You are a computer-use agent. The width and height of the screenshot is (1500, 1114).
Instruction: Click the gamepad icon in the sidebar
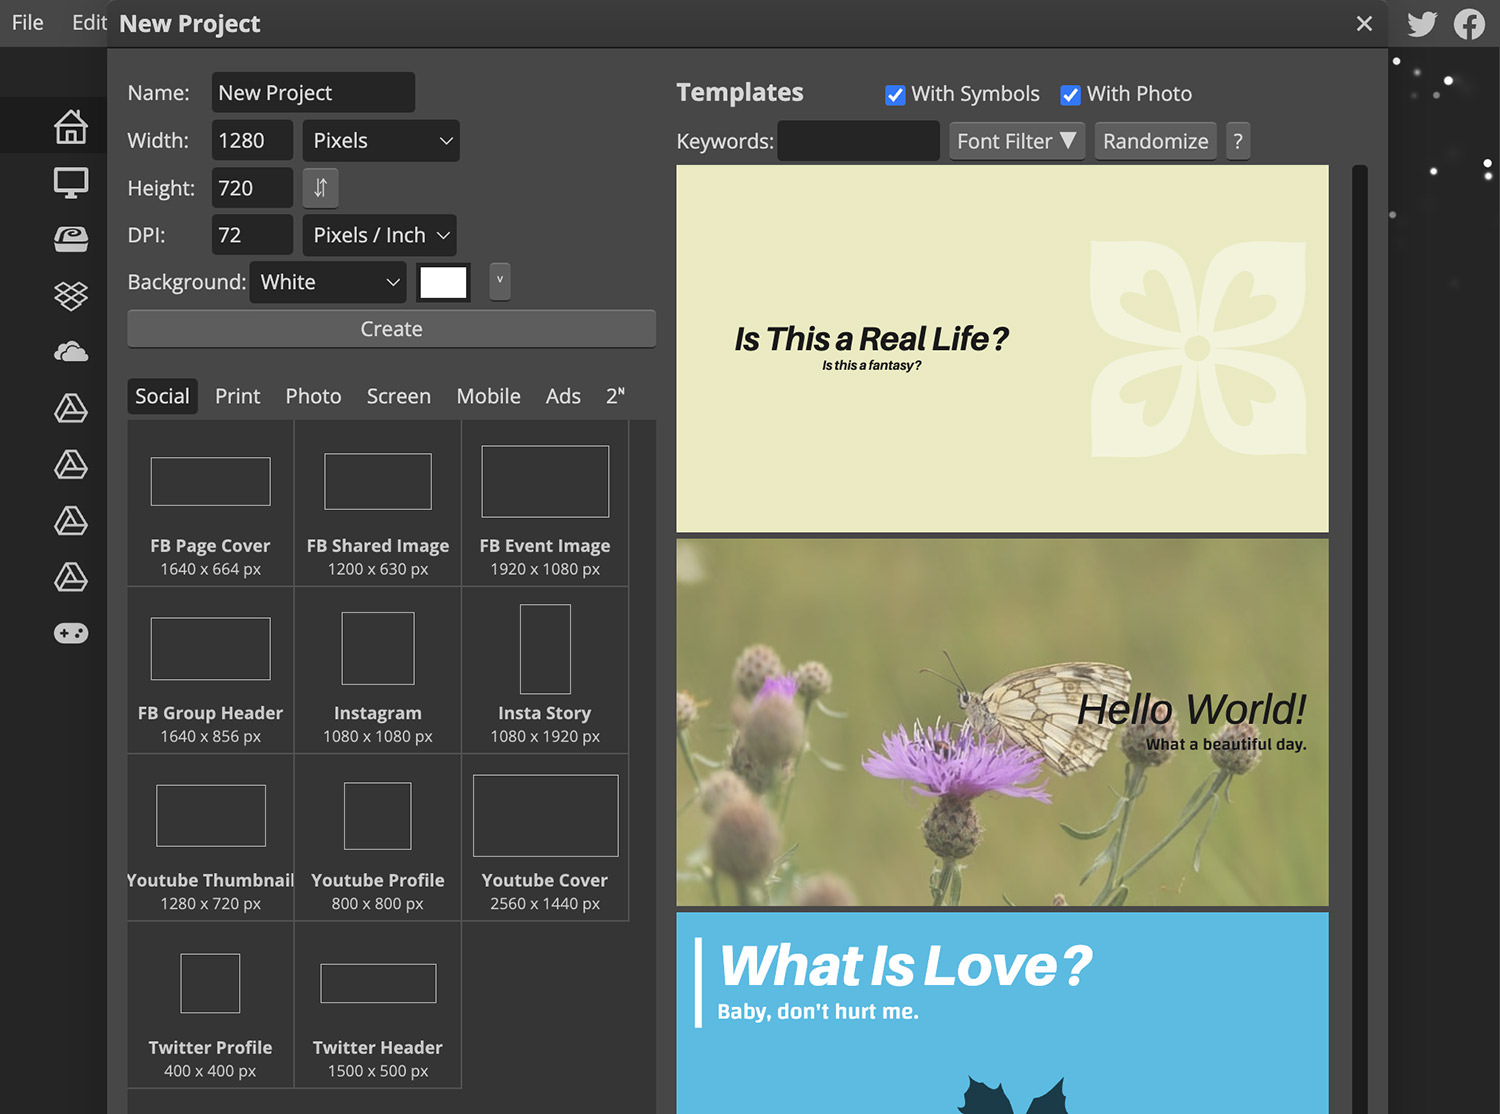pyautogui.click(x=71, y=633)
